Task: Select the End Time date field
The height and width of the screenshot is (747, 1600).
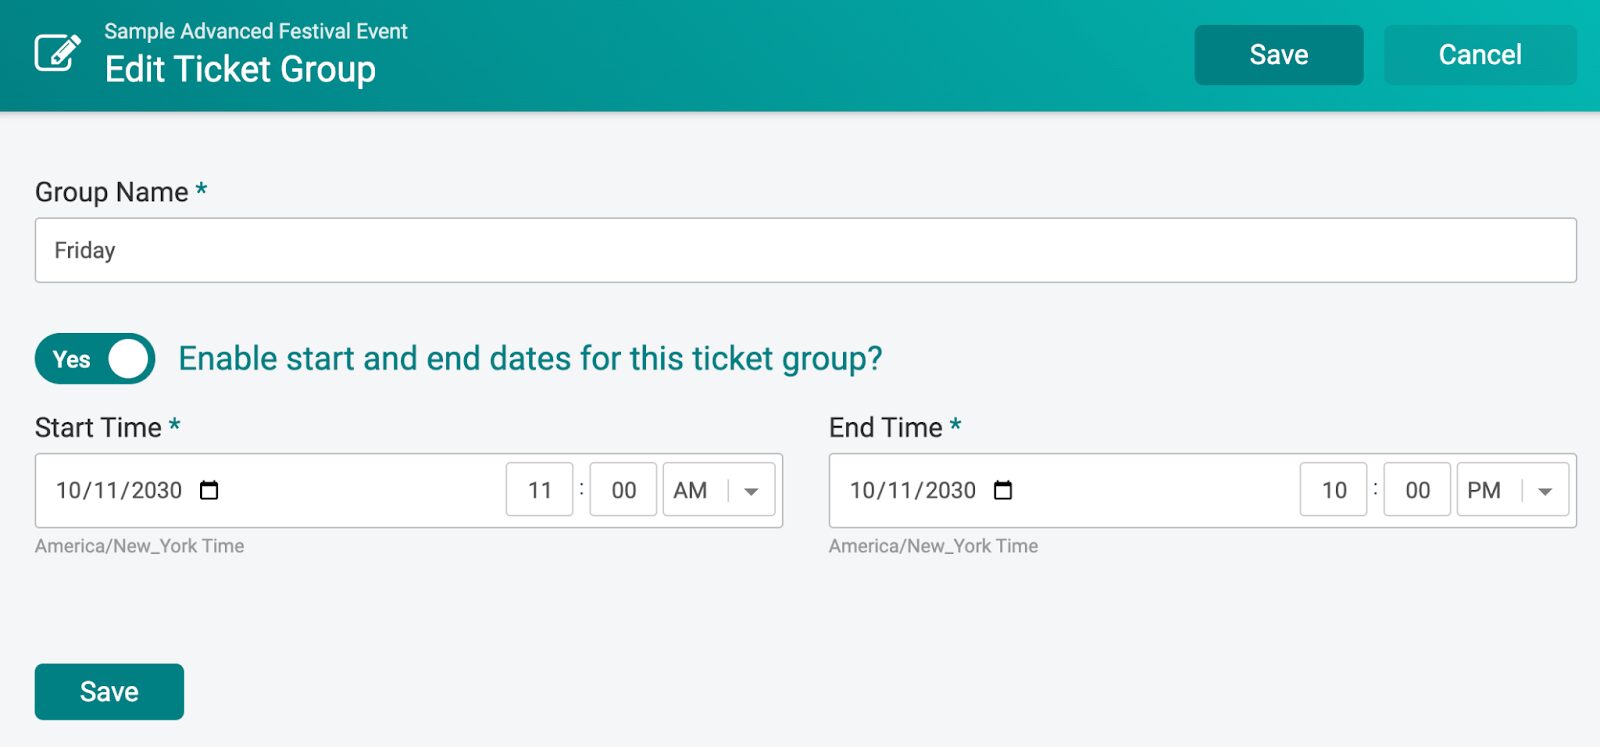Action: pyautogui.click(x=911, y=490)
